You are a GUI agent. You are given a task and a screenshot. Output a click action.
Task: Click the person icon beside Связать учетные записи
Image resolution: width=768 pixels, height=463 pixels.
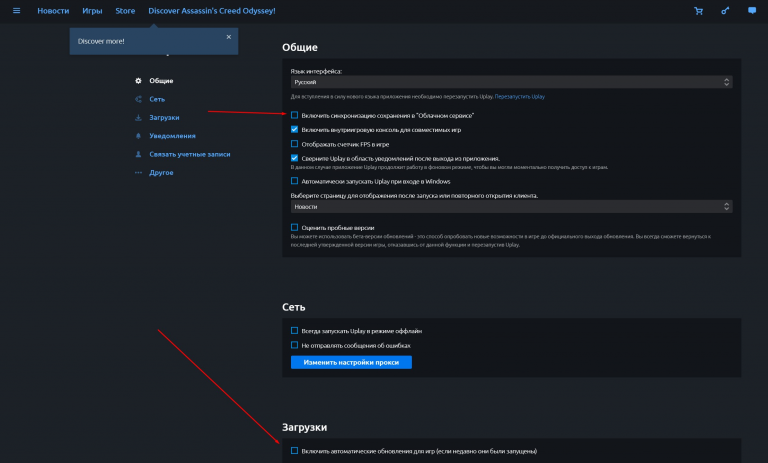pos(138,155)
